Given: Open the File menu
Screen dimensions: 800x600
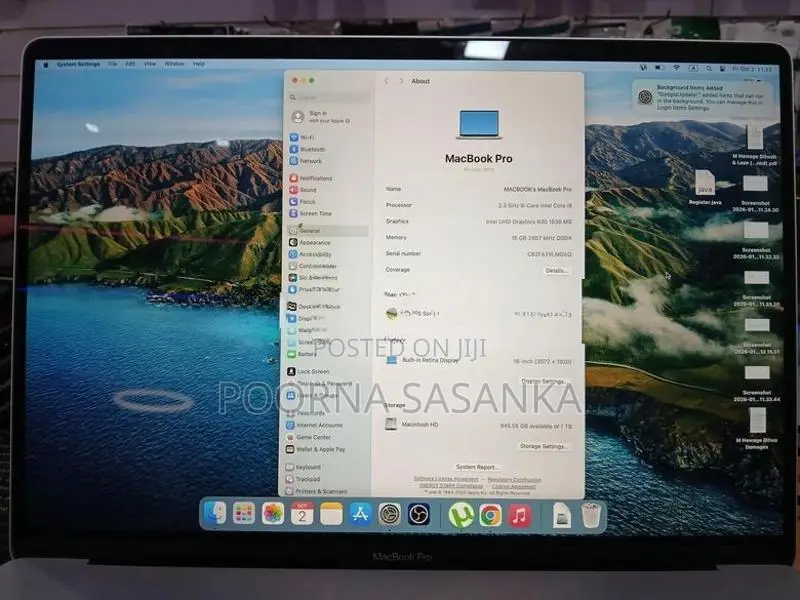Looking at the screenshot, I should click(x=112, y=64).
